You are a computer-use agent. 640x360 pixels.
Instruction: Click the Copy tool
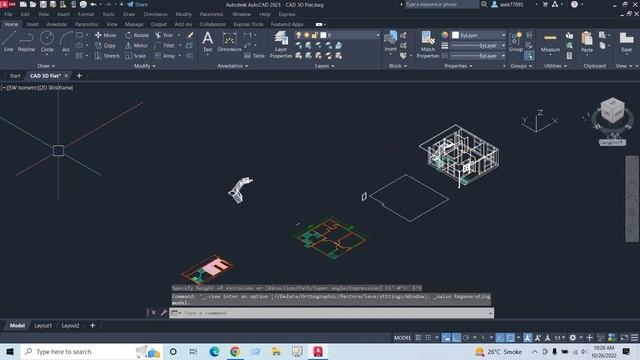point(106,46)
